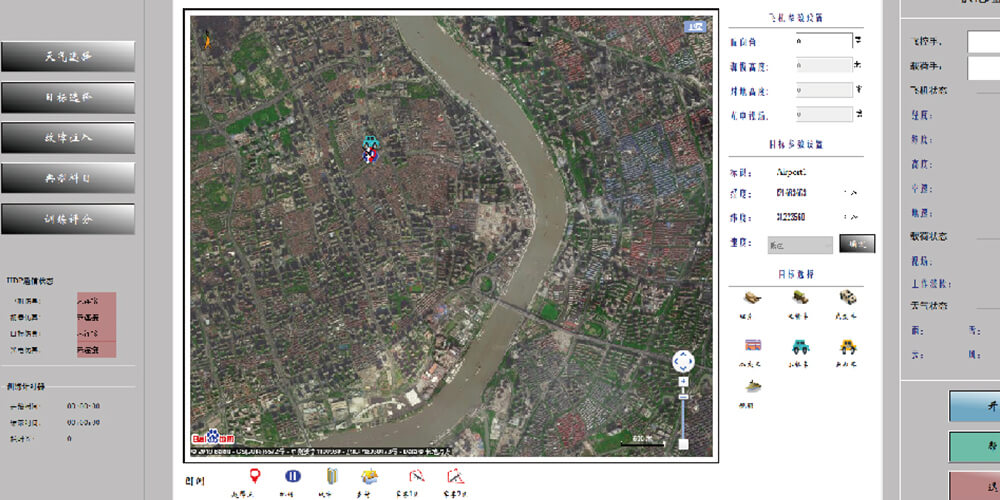
Task: Click the red location pin tool icon
Action: point(254,476)
